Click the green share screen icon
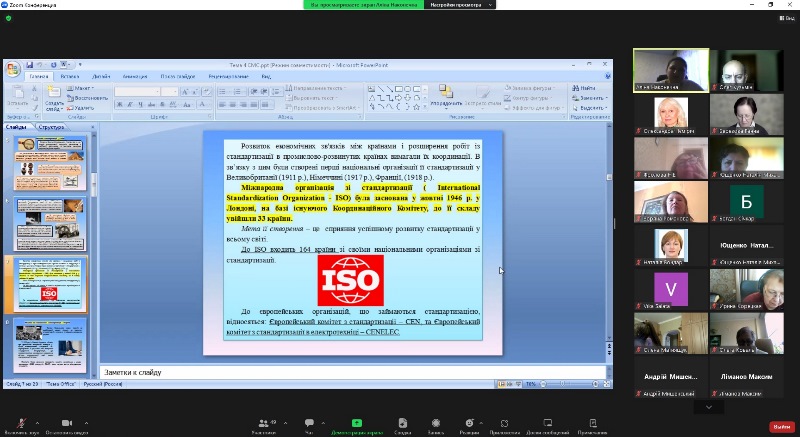 coord(357,422)
